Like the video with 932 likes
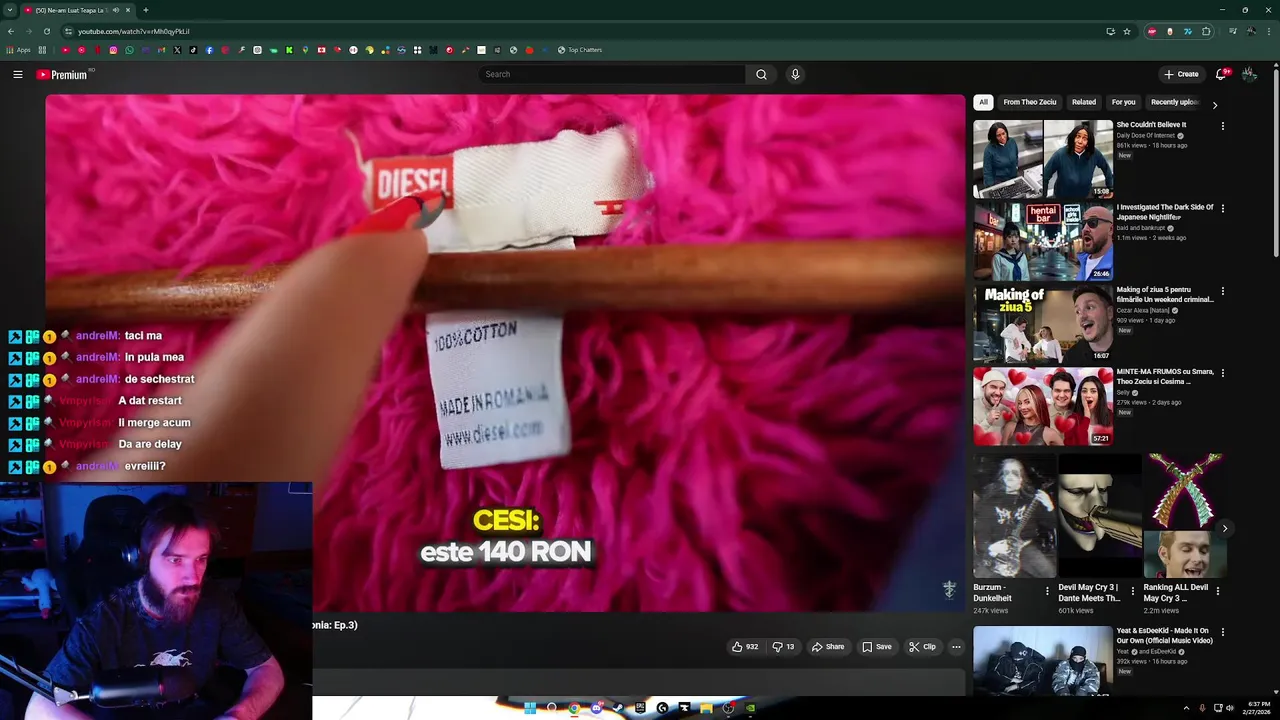Screen dimensions: 1280x720 [x=745, y=647]
